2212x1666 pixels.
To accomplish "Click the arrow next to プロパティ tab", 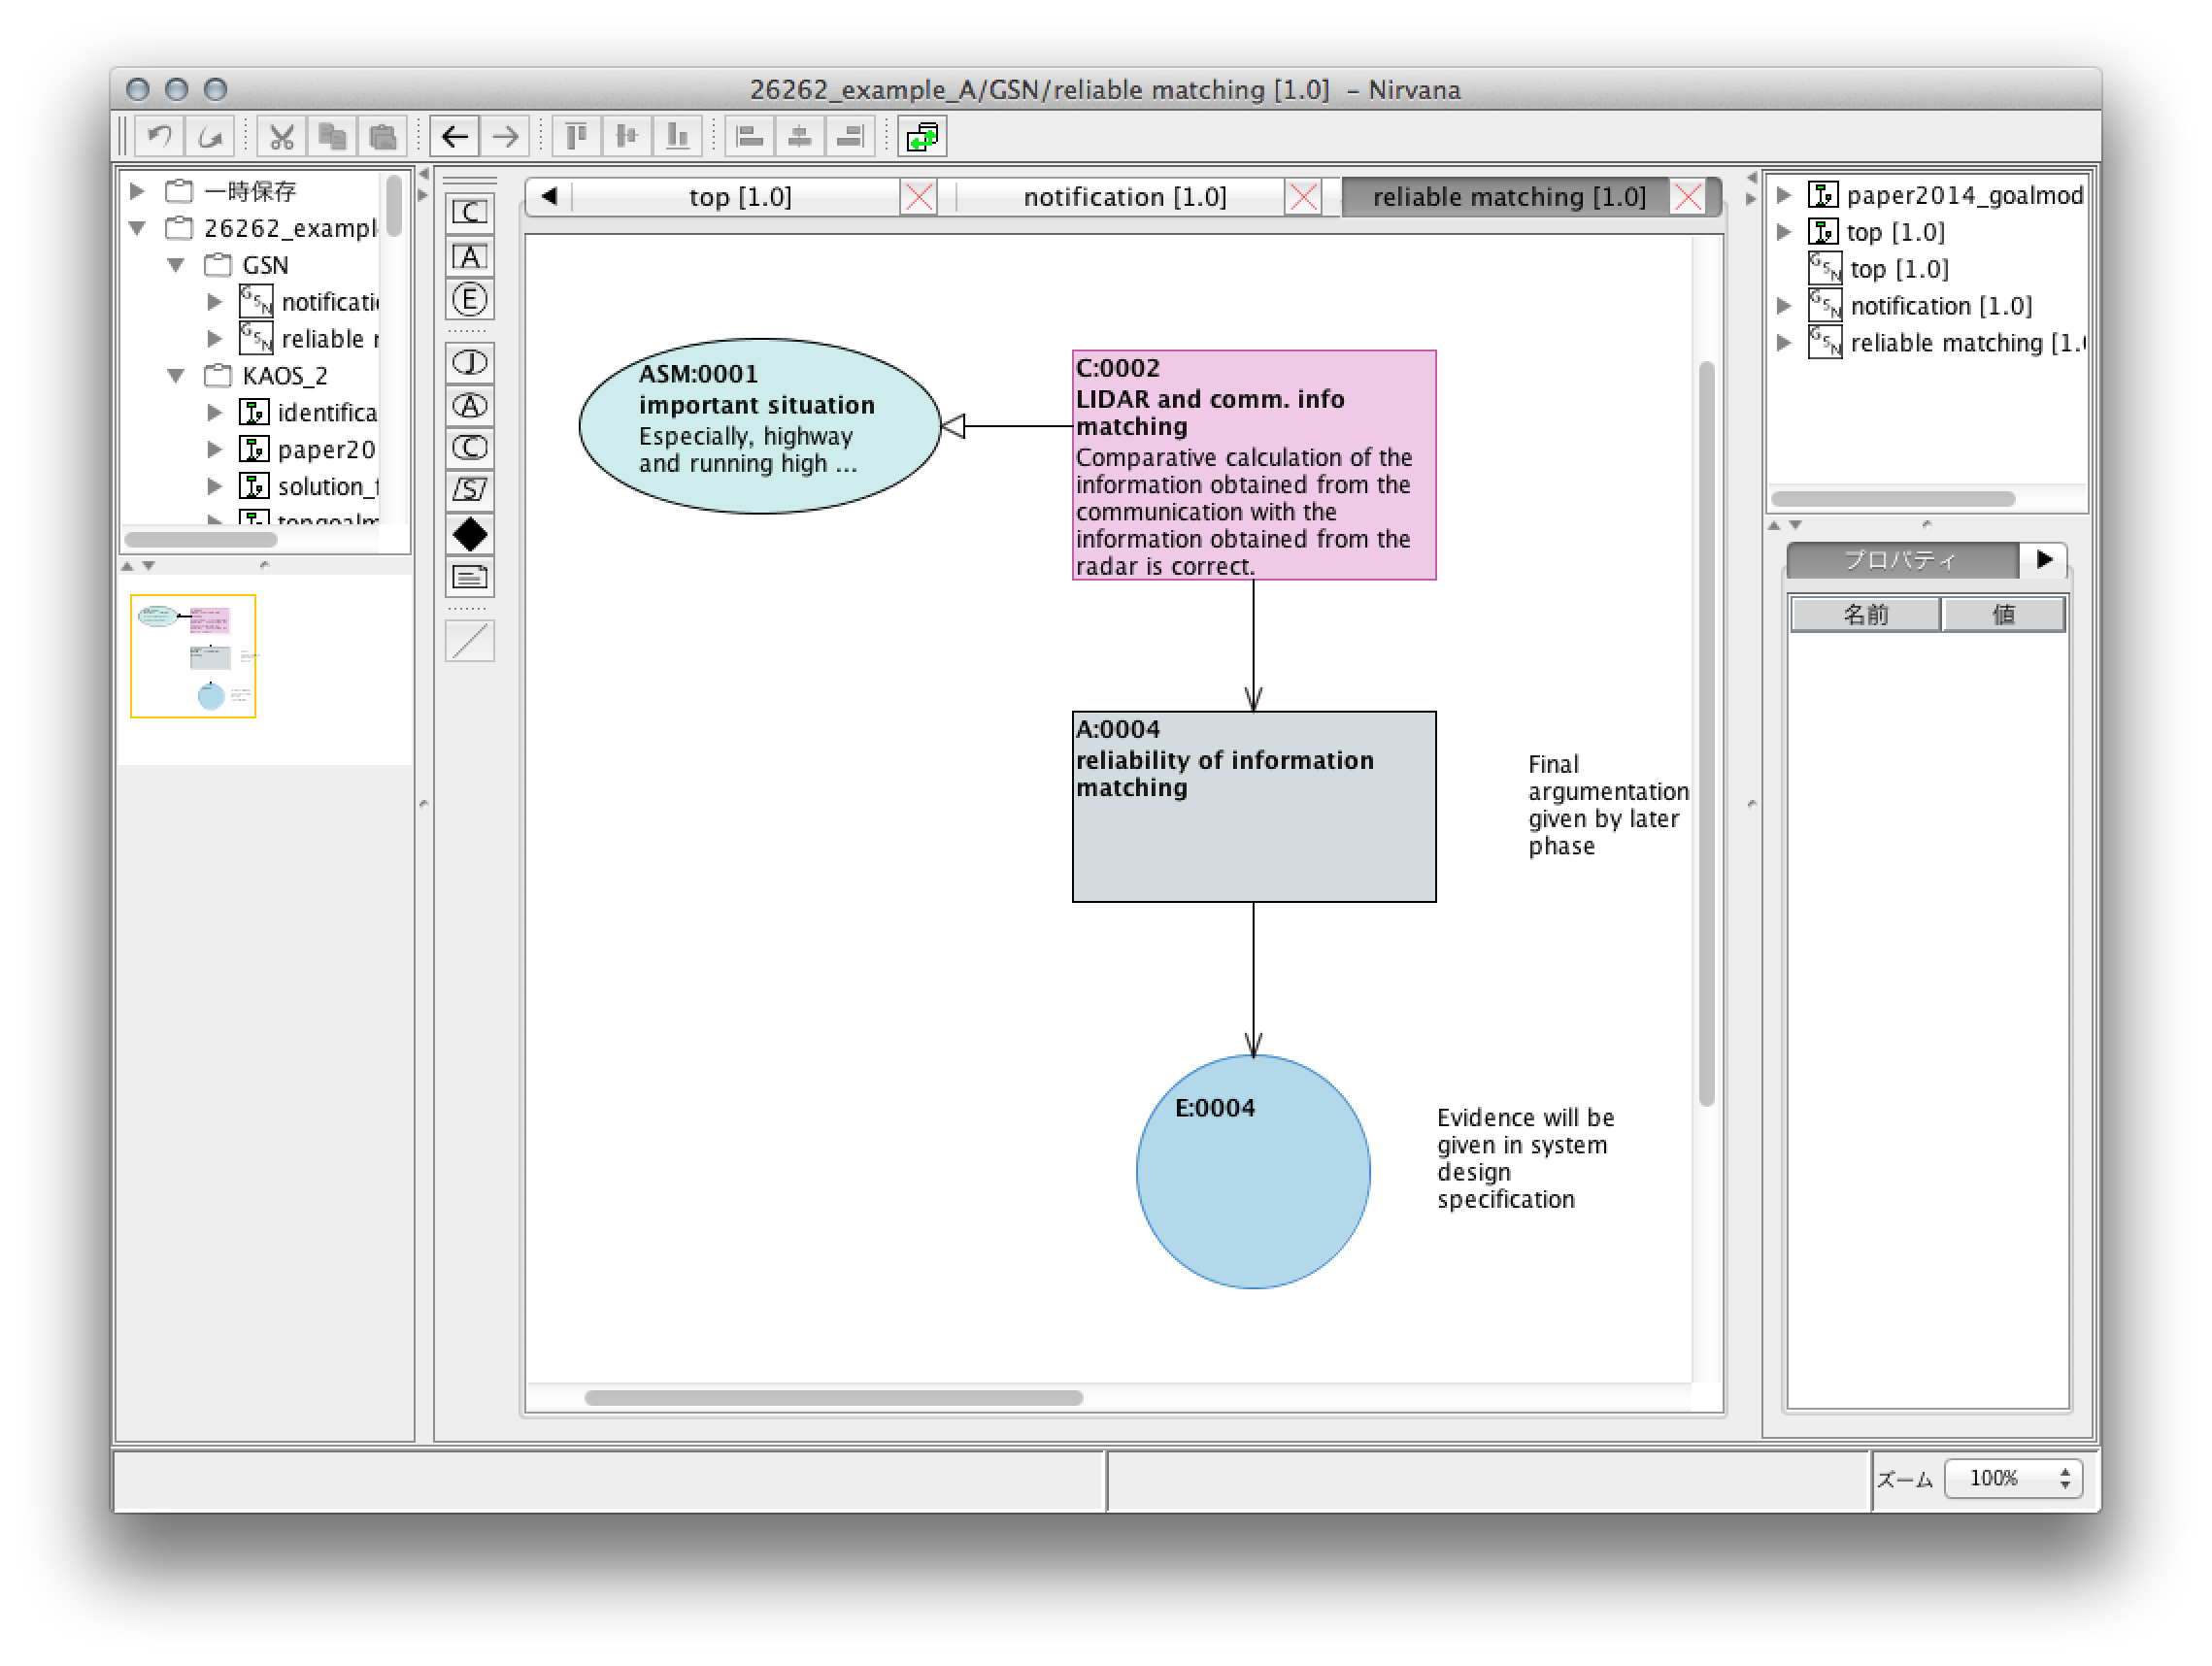I will point(2044,560).
